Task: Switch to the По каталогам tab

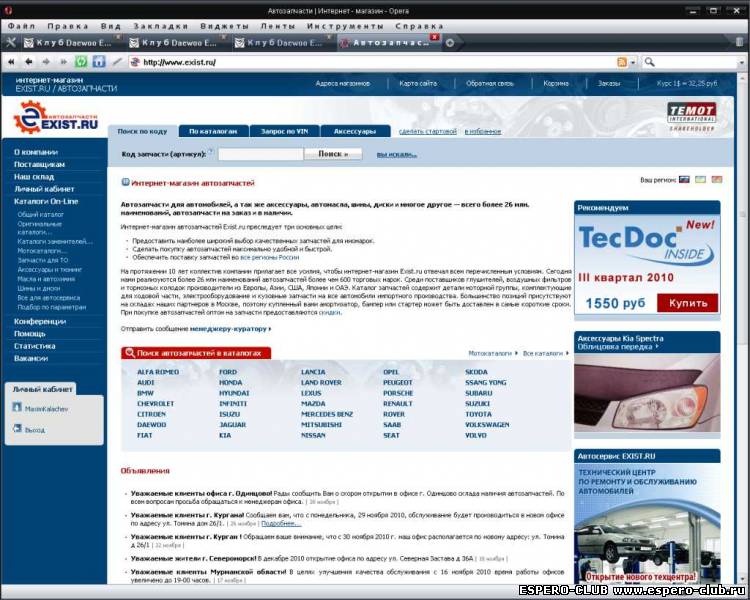Action: [x=213, y=131]
